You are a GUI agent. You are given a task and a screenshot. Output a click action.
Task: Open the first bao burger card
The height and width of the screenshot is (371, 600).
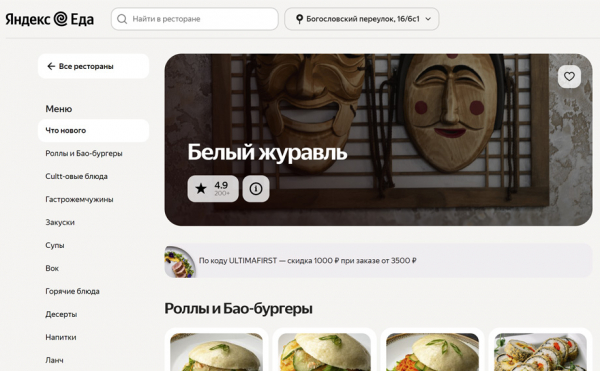pos(217,350)
